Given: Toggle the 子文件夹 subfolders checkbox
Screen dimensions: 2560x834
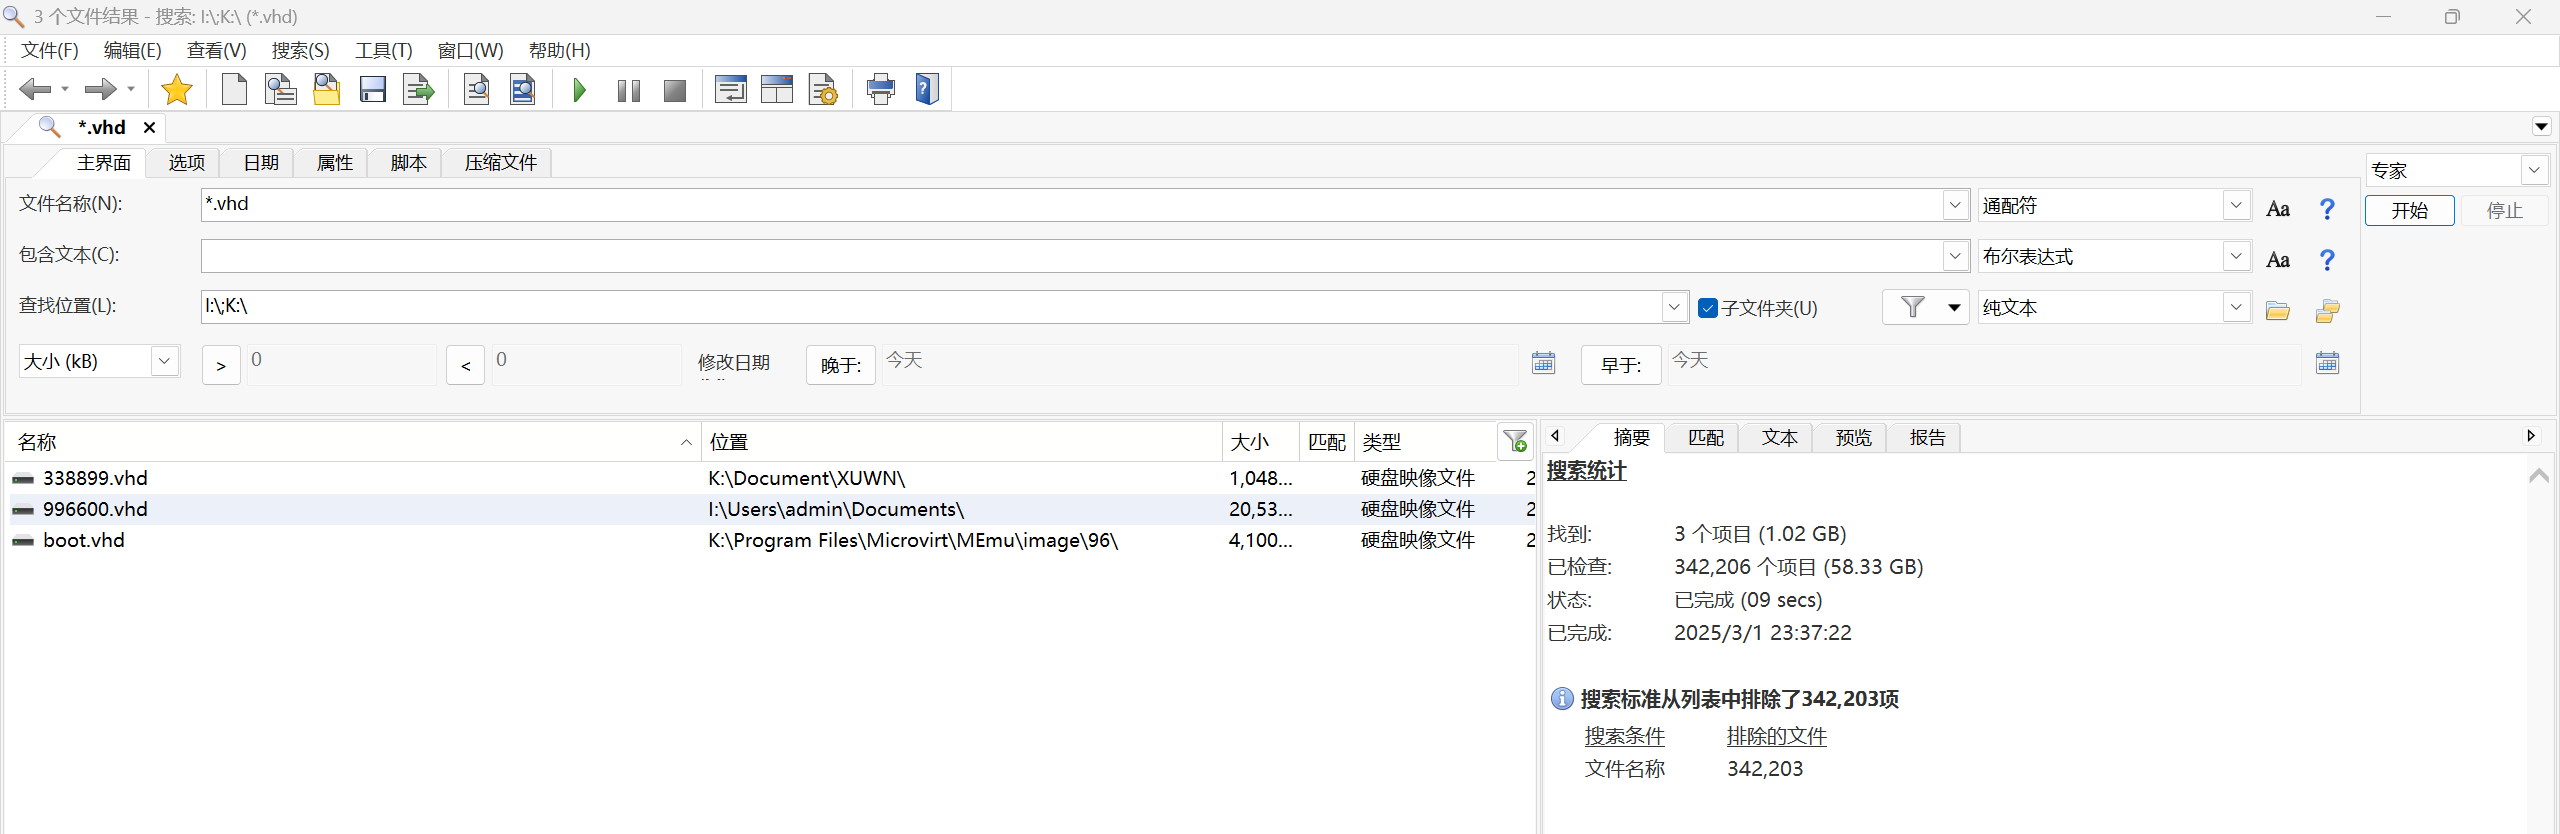Looking at the screenshot, I should click(1708, 308).
